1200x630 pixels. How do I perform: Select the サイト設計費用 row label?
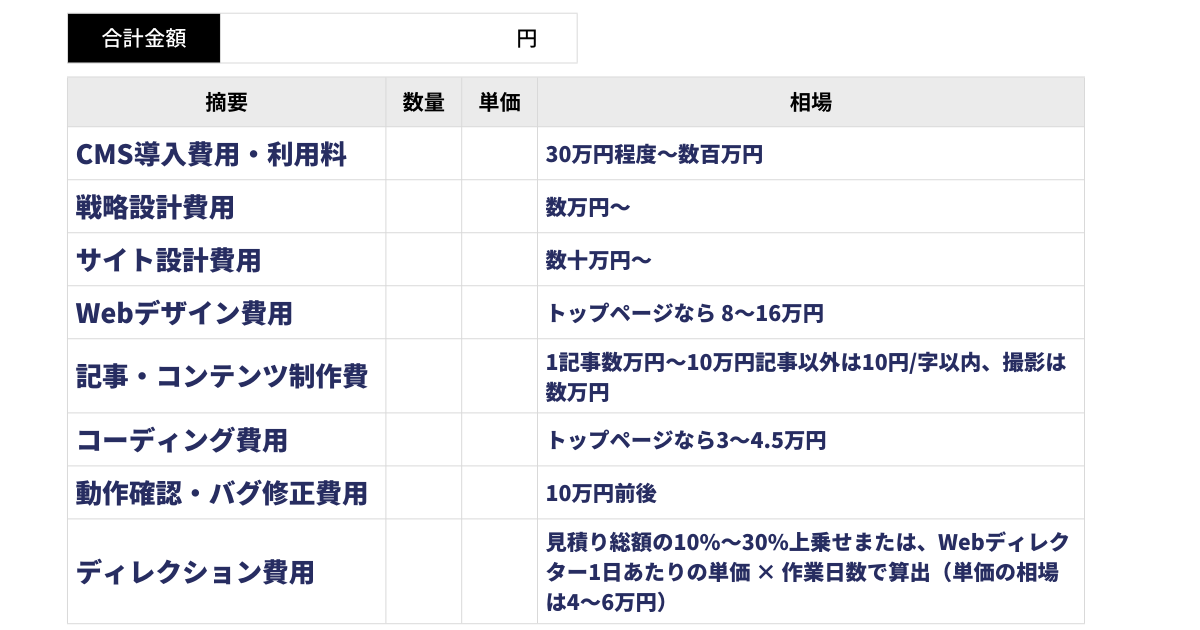click(168, 260)
